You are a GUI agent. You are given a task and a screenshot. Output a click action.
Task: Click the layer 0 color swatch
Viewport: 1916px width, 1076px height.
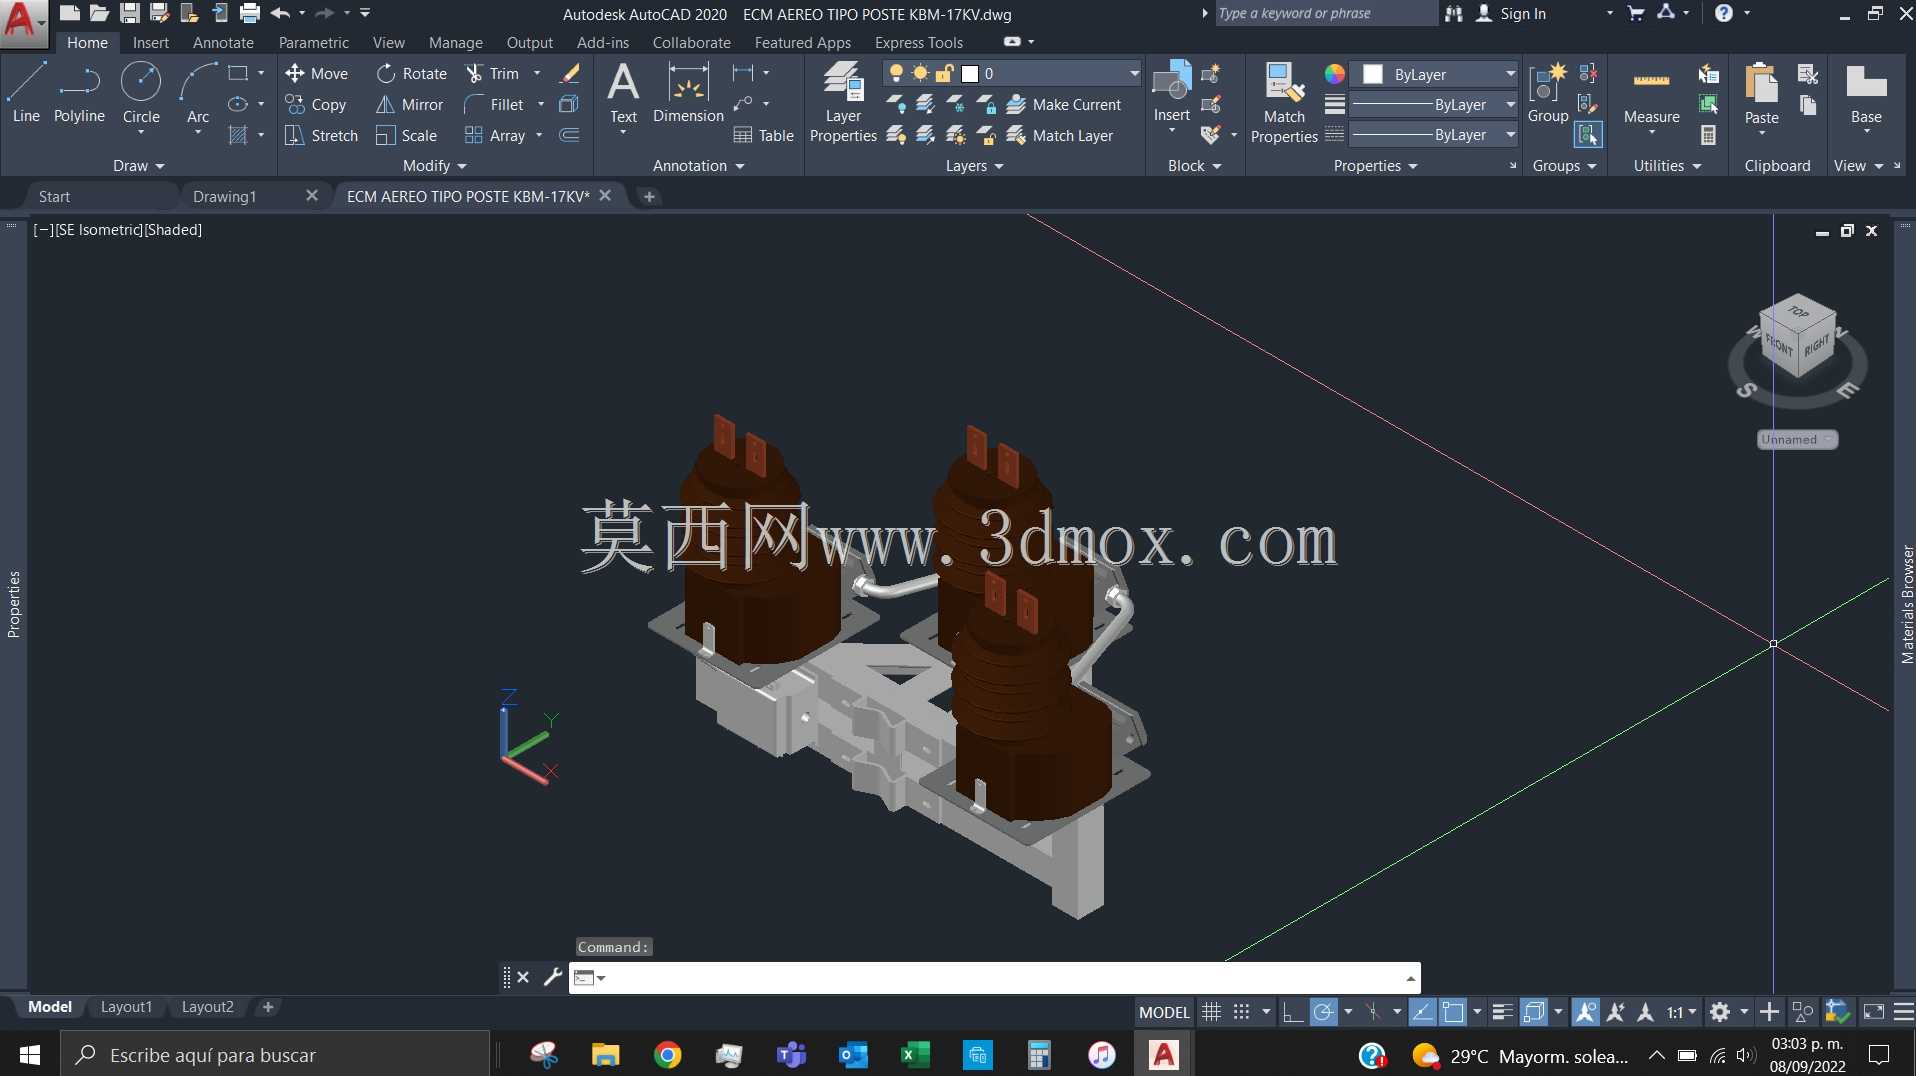tap(970, 74)
